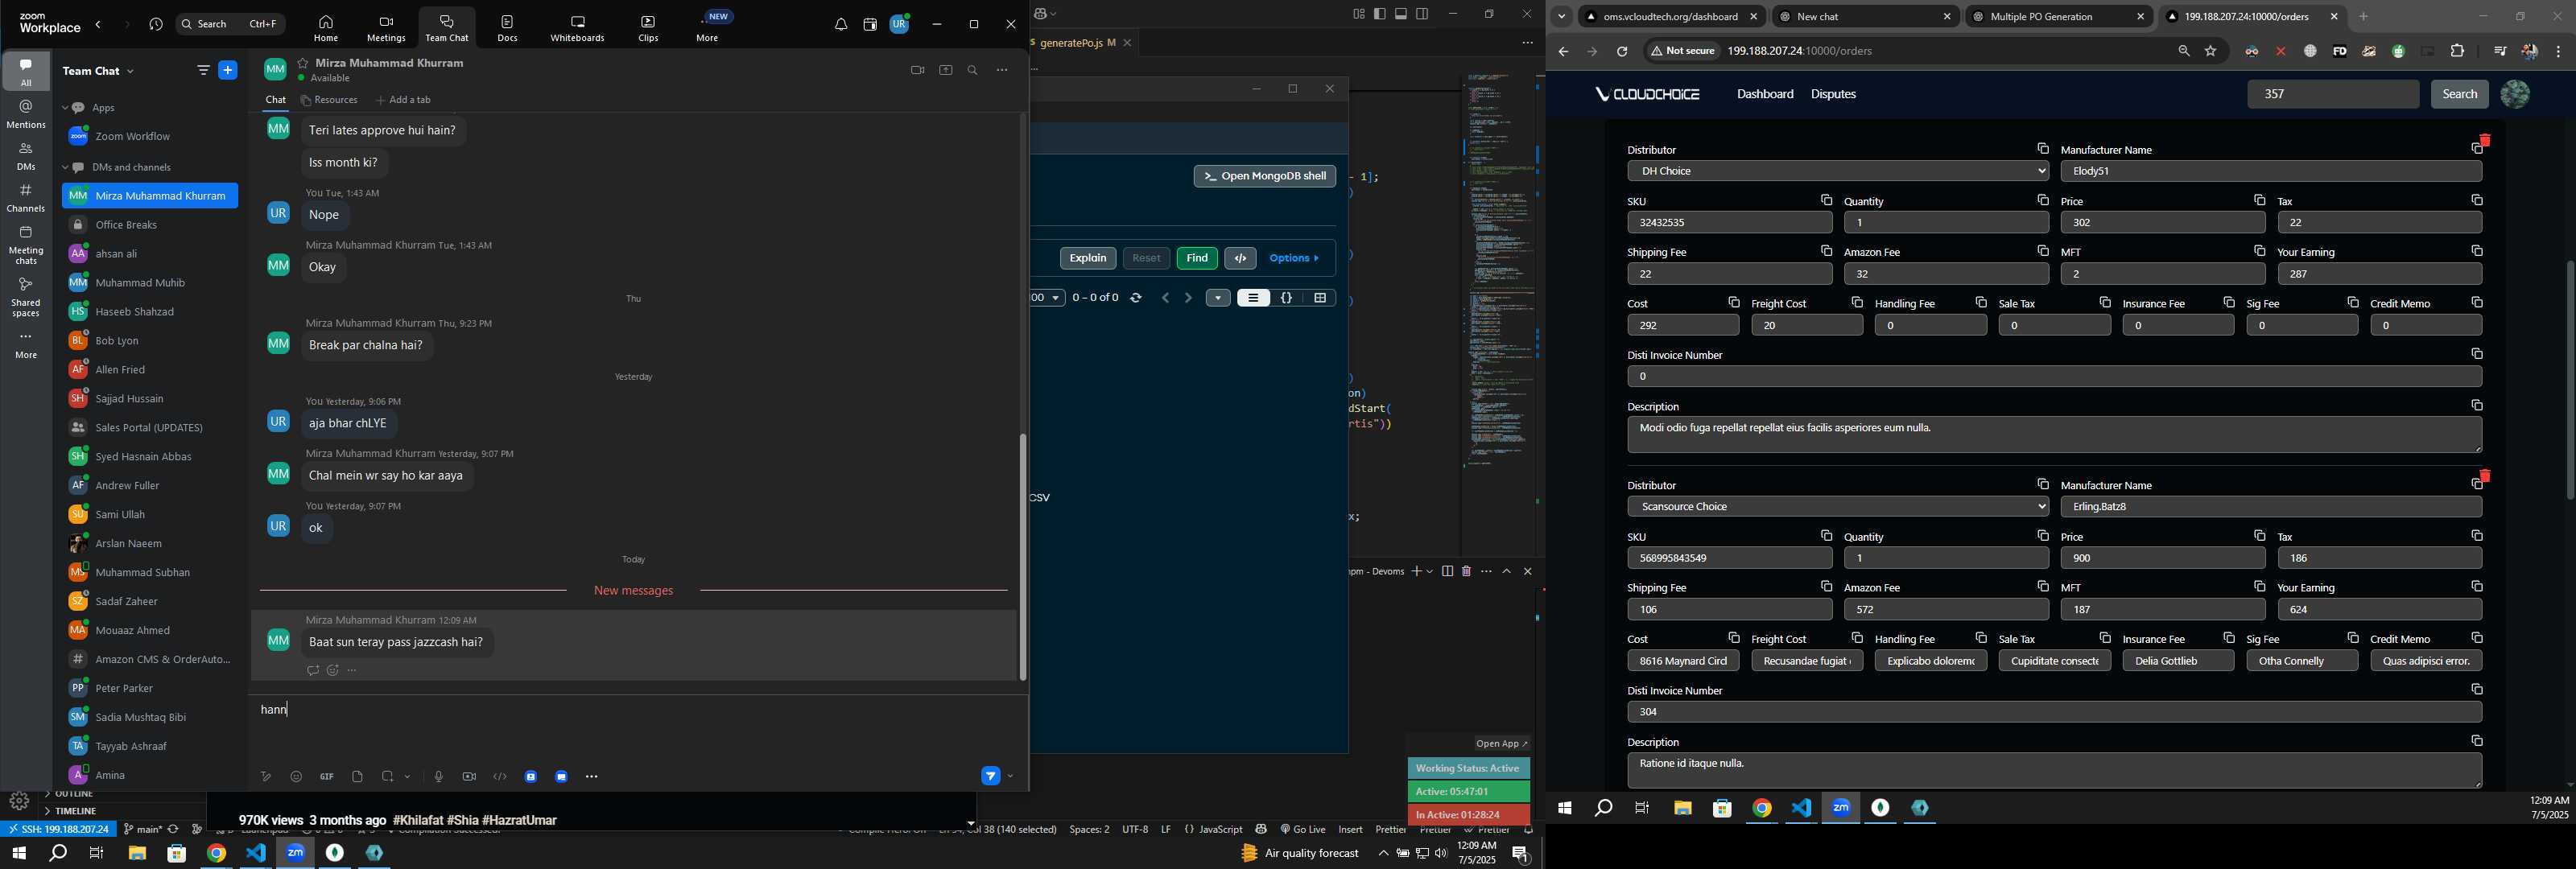This screenshot has width=2576, height=869.
Task: Click Add a tab in chat header
Action: tap(404, 101)
